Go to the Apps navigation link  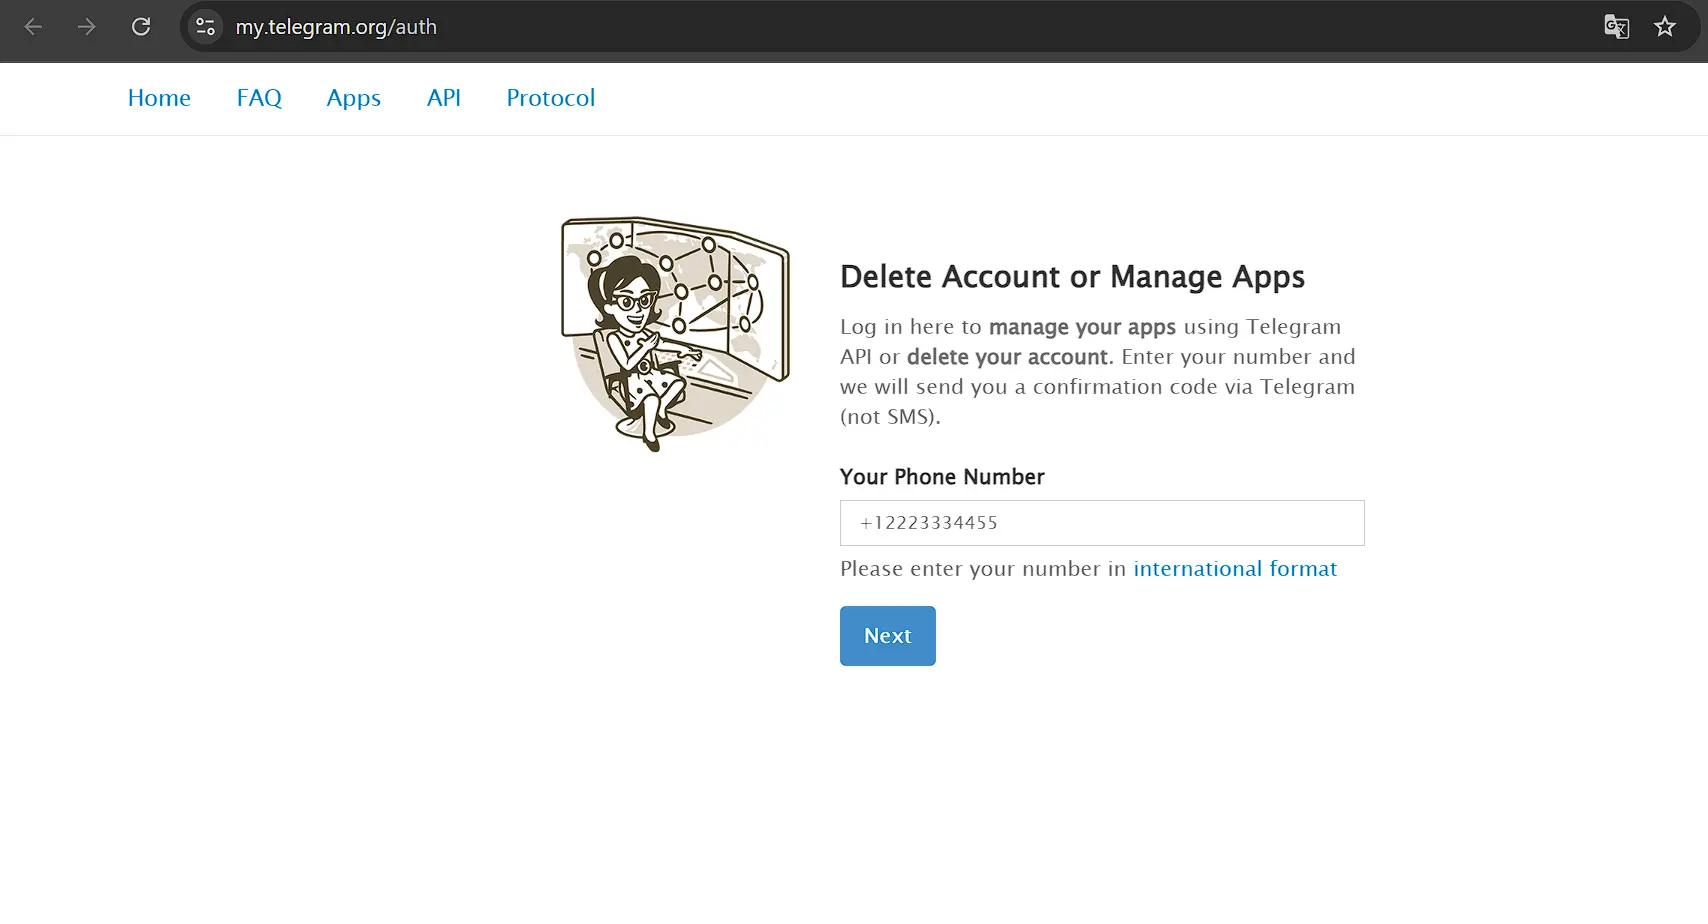(x=354, y=98)
